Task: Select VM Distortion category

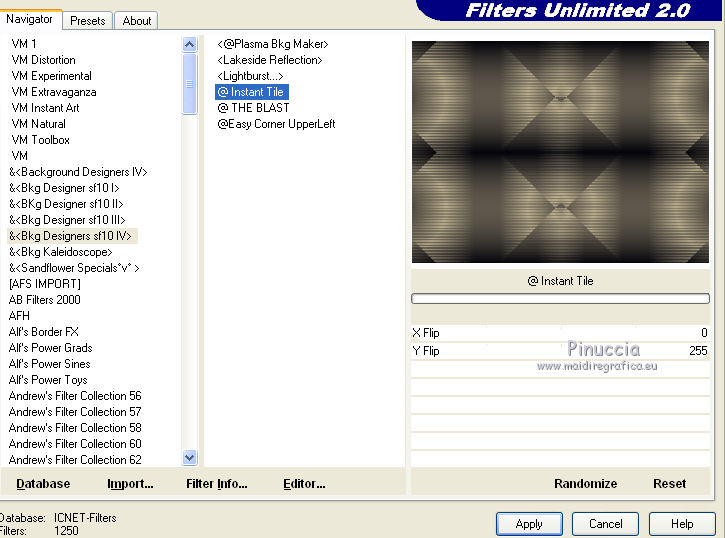Action: click(x=43, y=60)
